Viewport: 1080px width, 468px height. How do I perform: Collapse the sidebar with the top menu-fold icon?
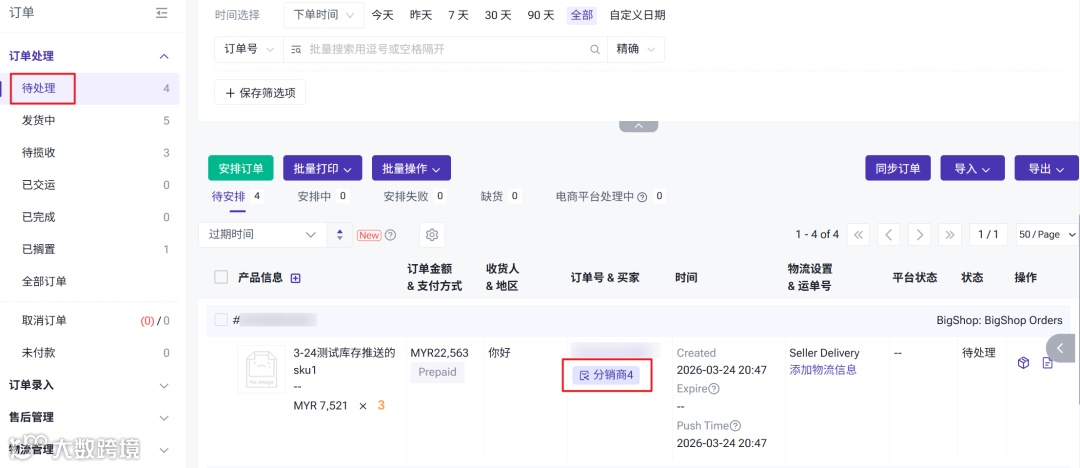pyautogui.click(x=162, y=12)
